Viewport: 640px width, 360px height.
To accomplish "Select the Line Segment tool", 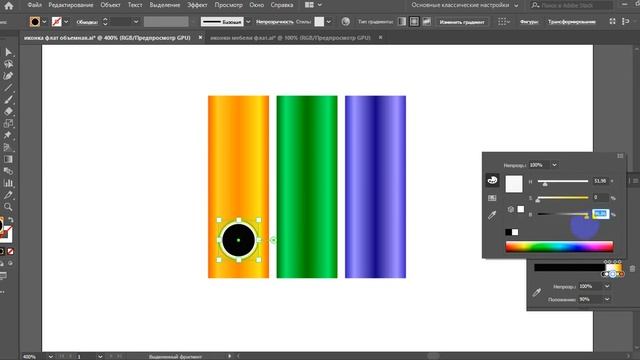I will point(8,88).
